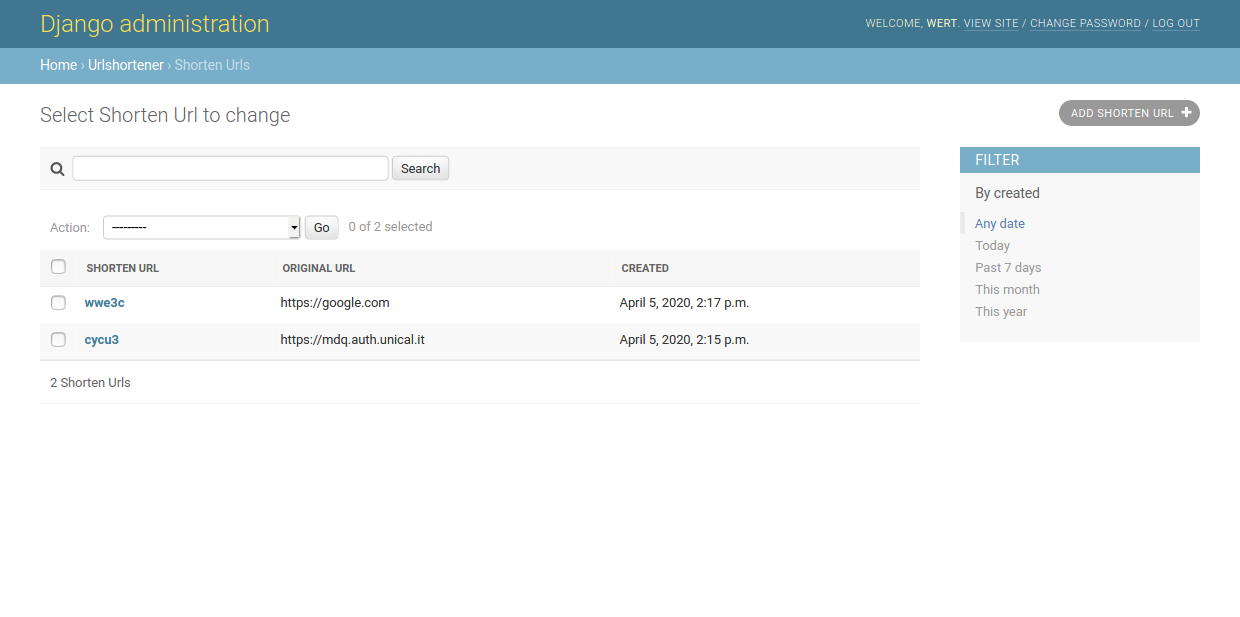Focus the search text field
Viewport: 1240px width, 617px height.
pos(230,168)
